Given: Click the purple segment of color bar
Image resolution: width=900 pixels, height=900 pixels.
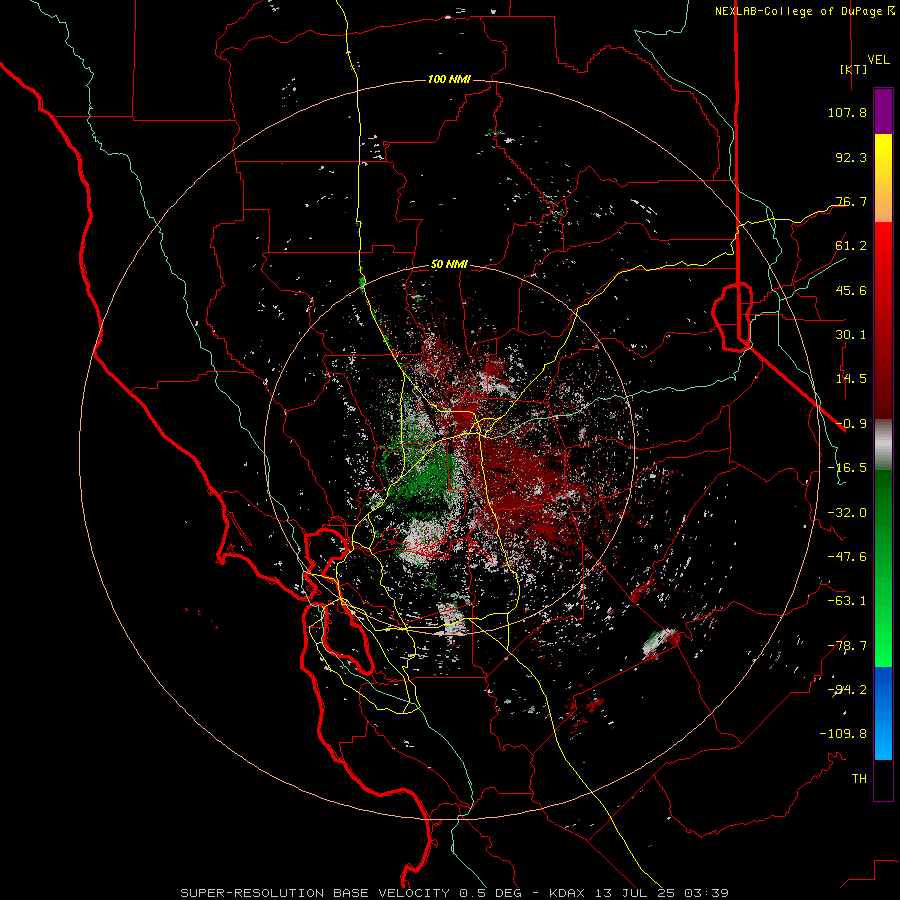Looking at the screenshot, I should 883,111.
